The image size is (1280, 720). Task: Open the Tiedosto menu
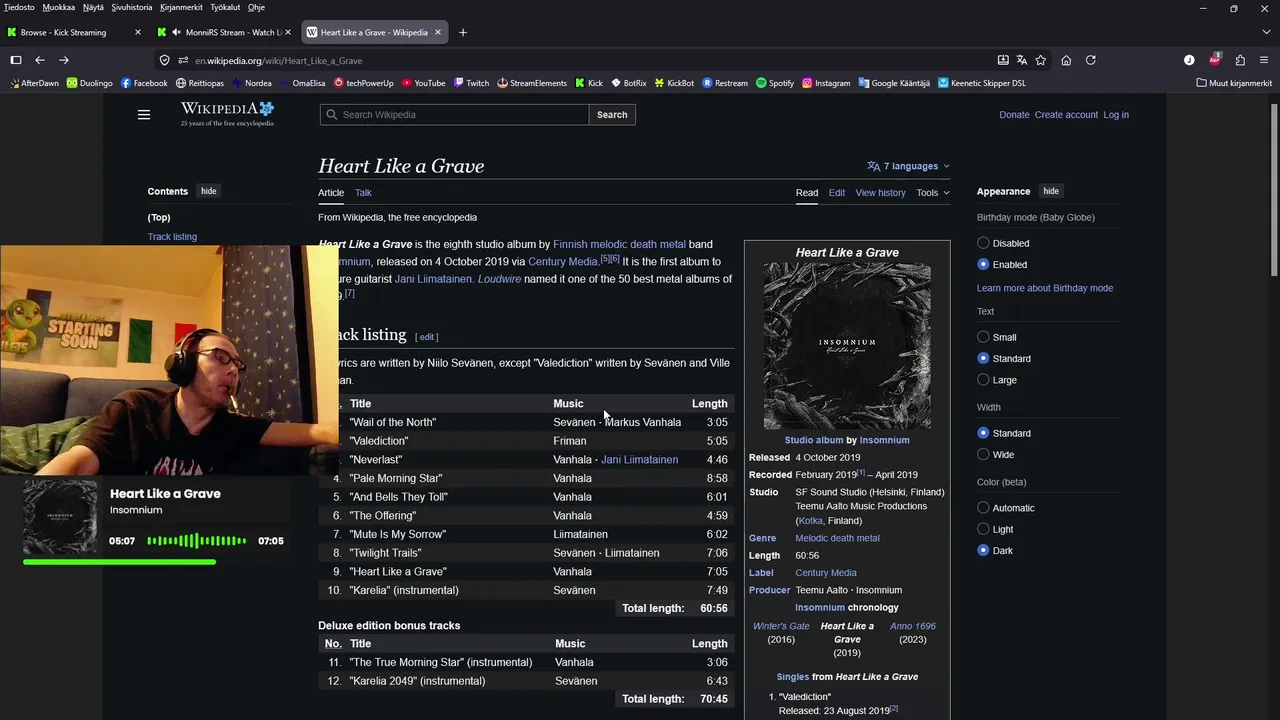(x=19, y=7)
